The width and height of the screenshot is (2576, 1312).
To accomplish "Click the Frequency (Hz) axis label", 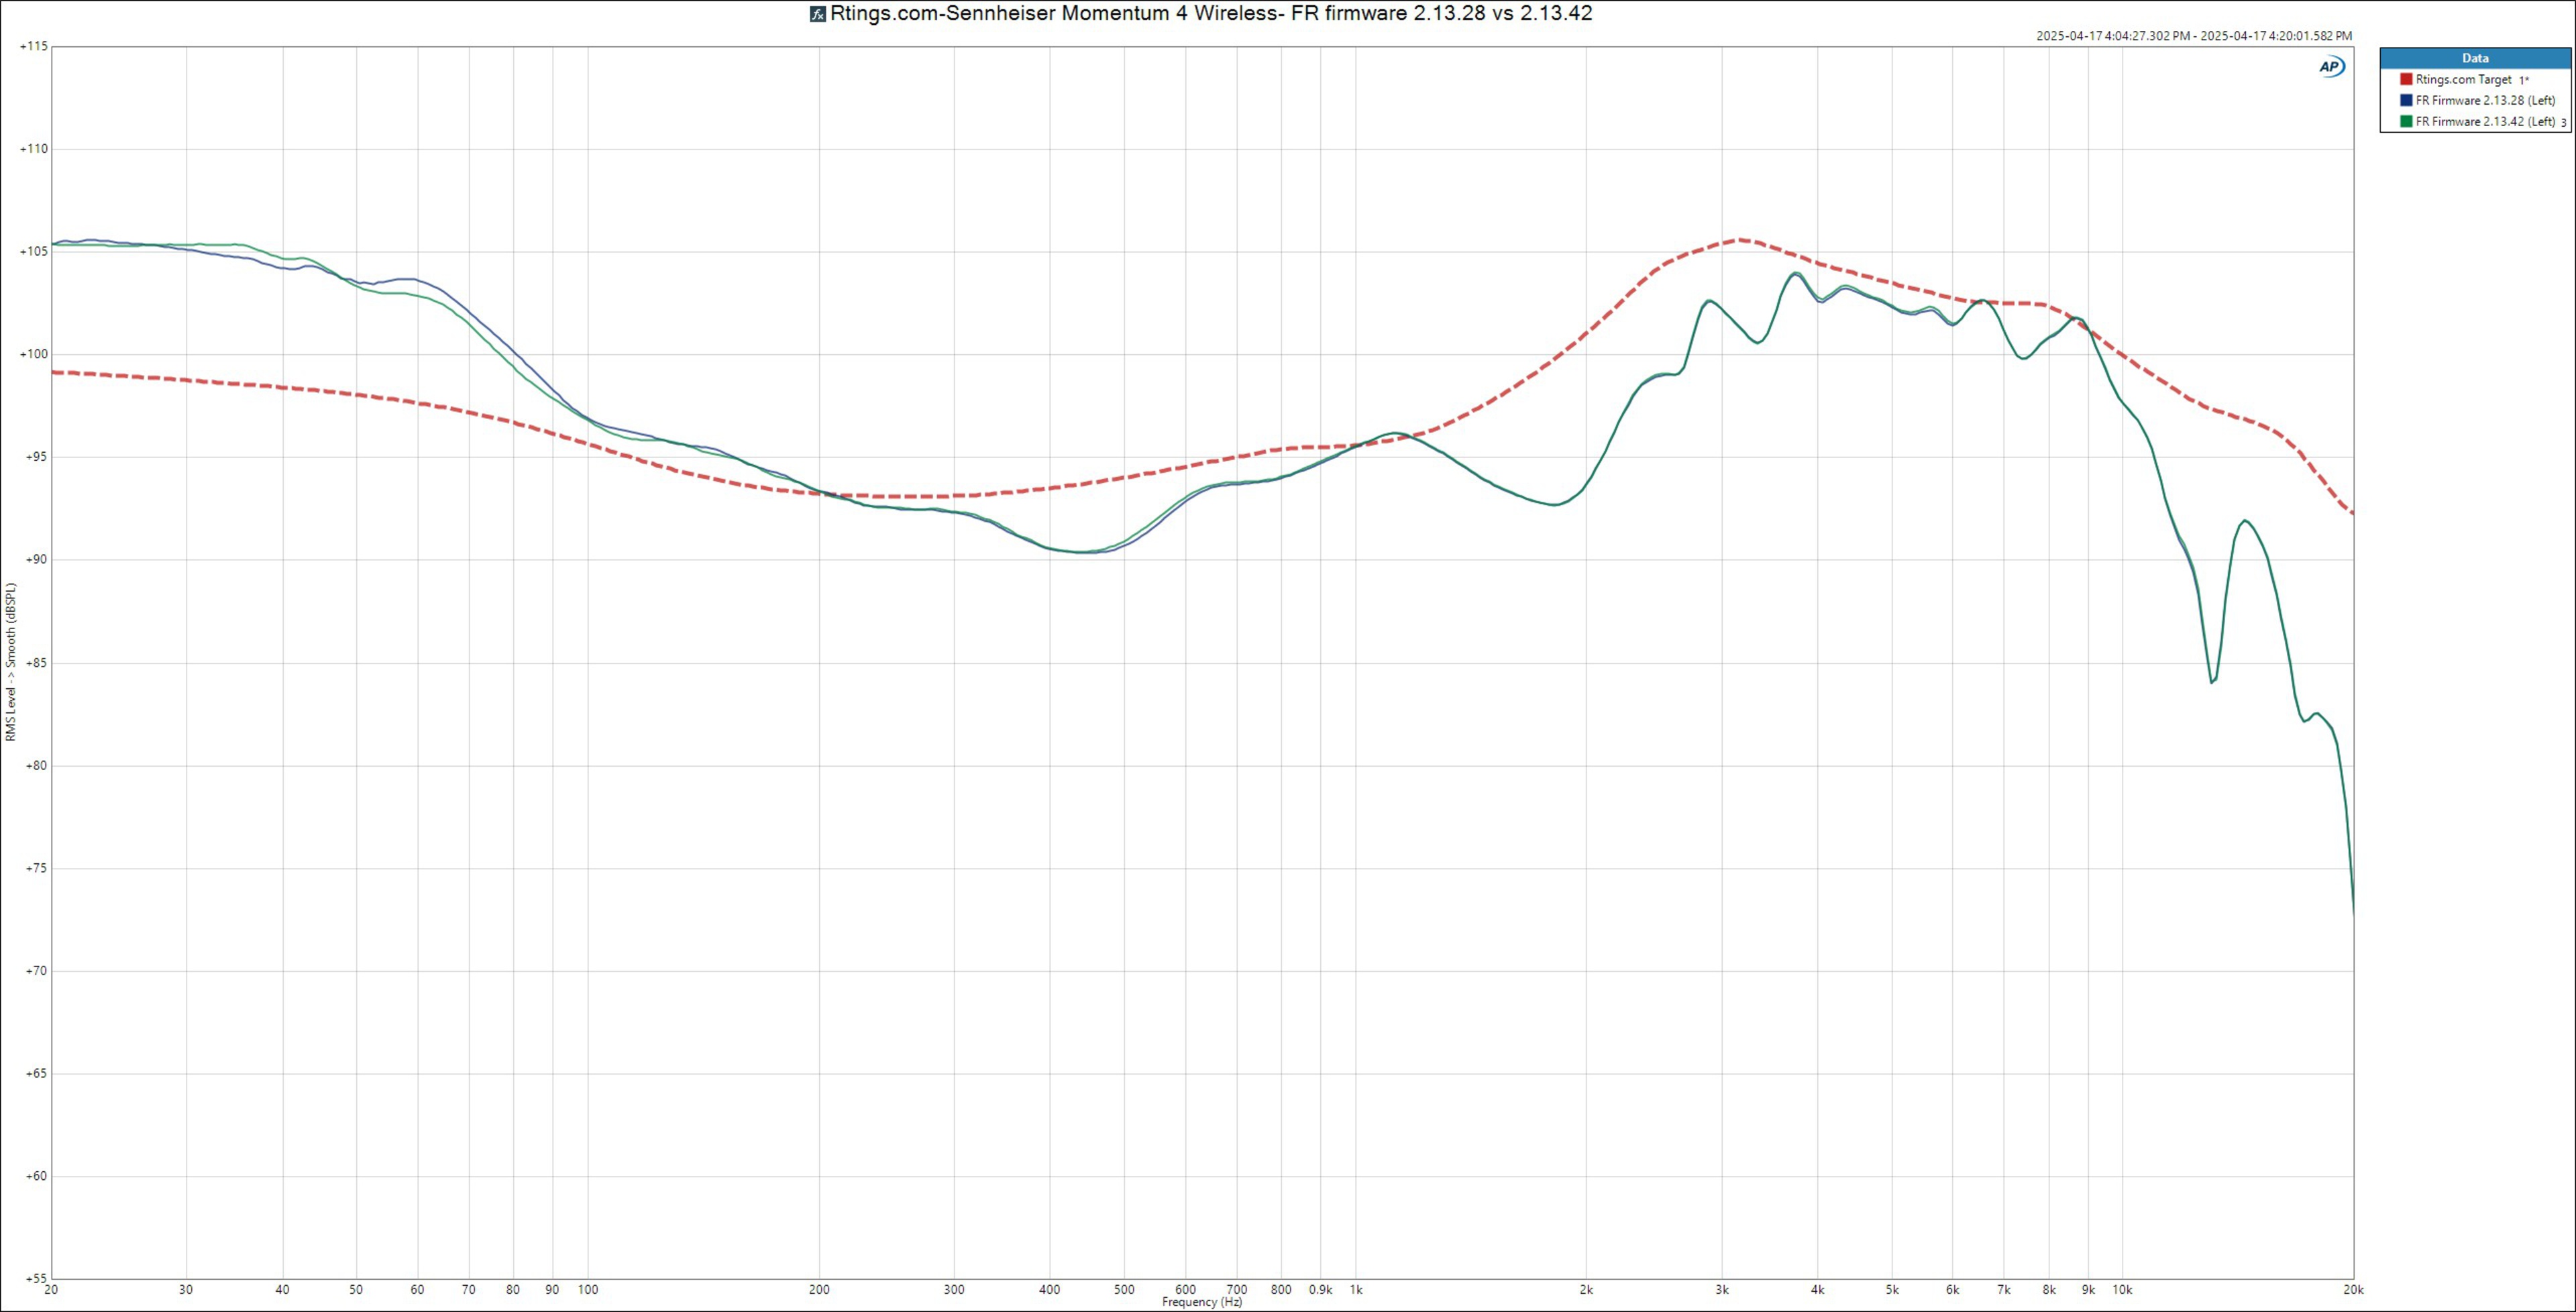I will (1202, 1302).
